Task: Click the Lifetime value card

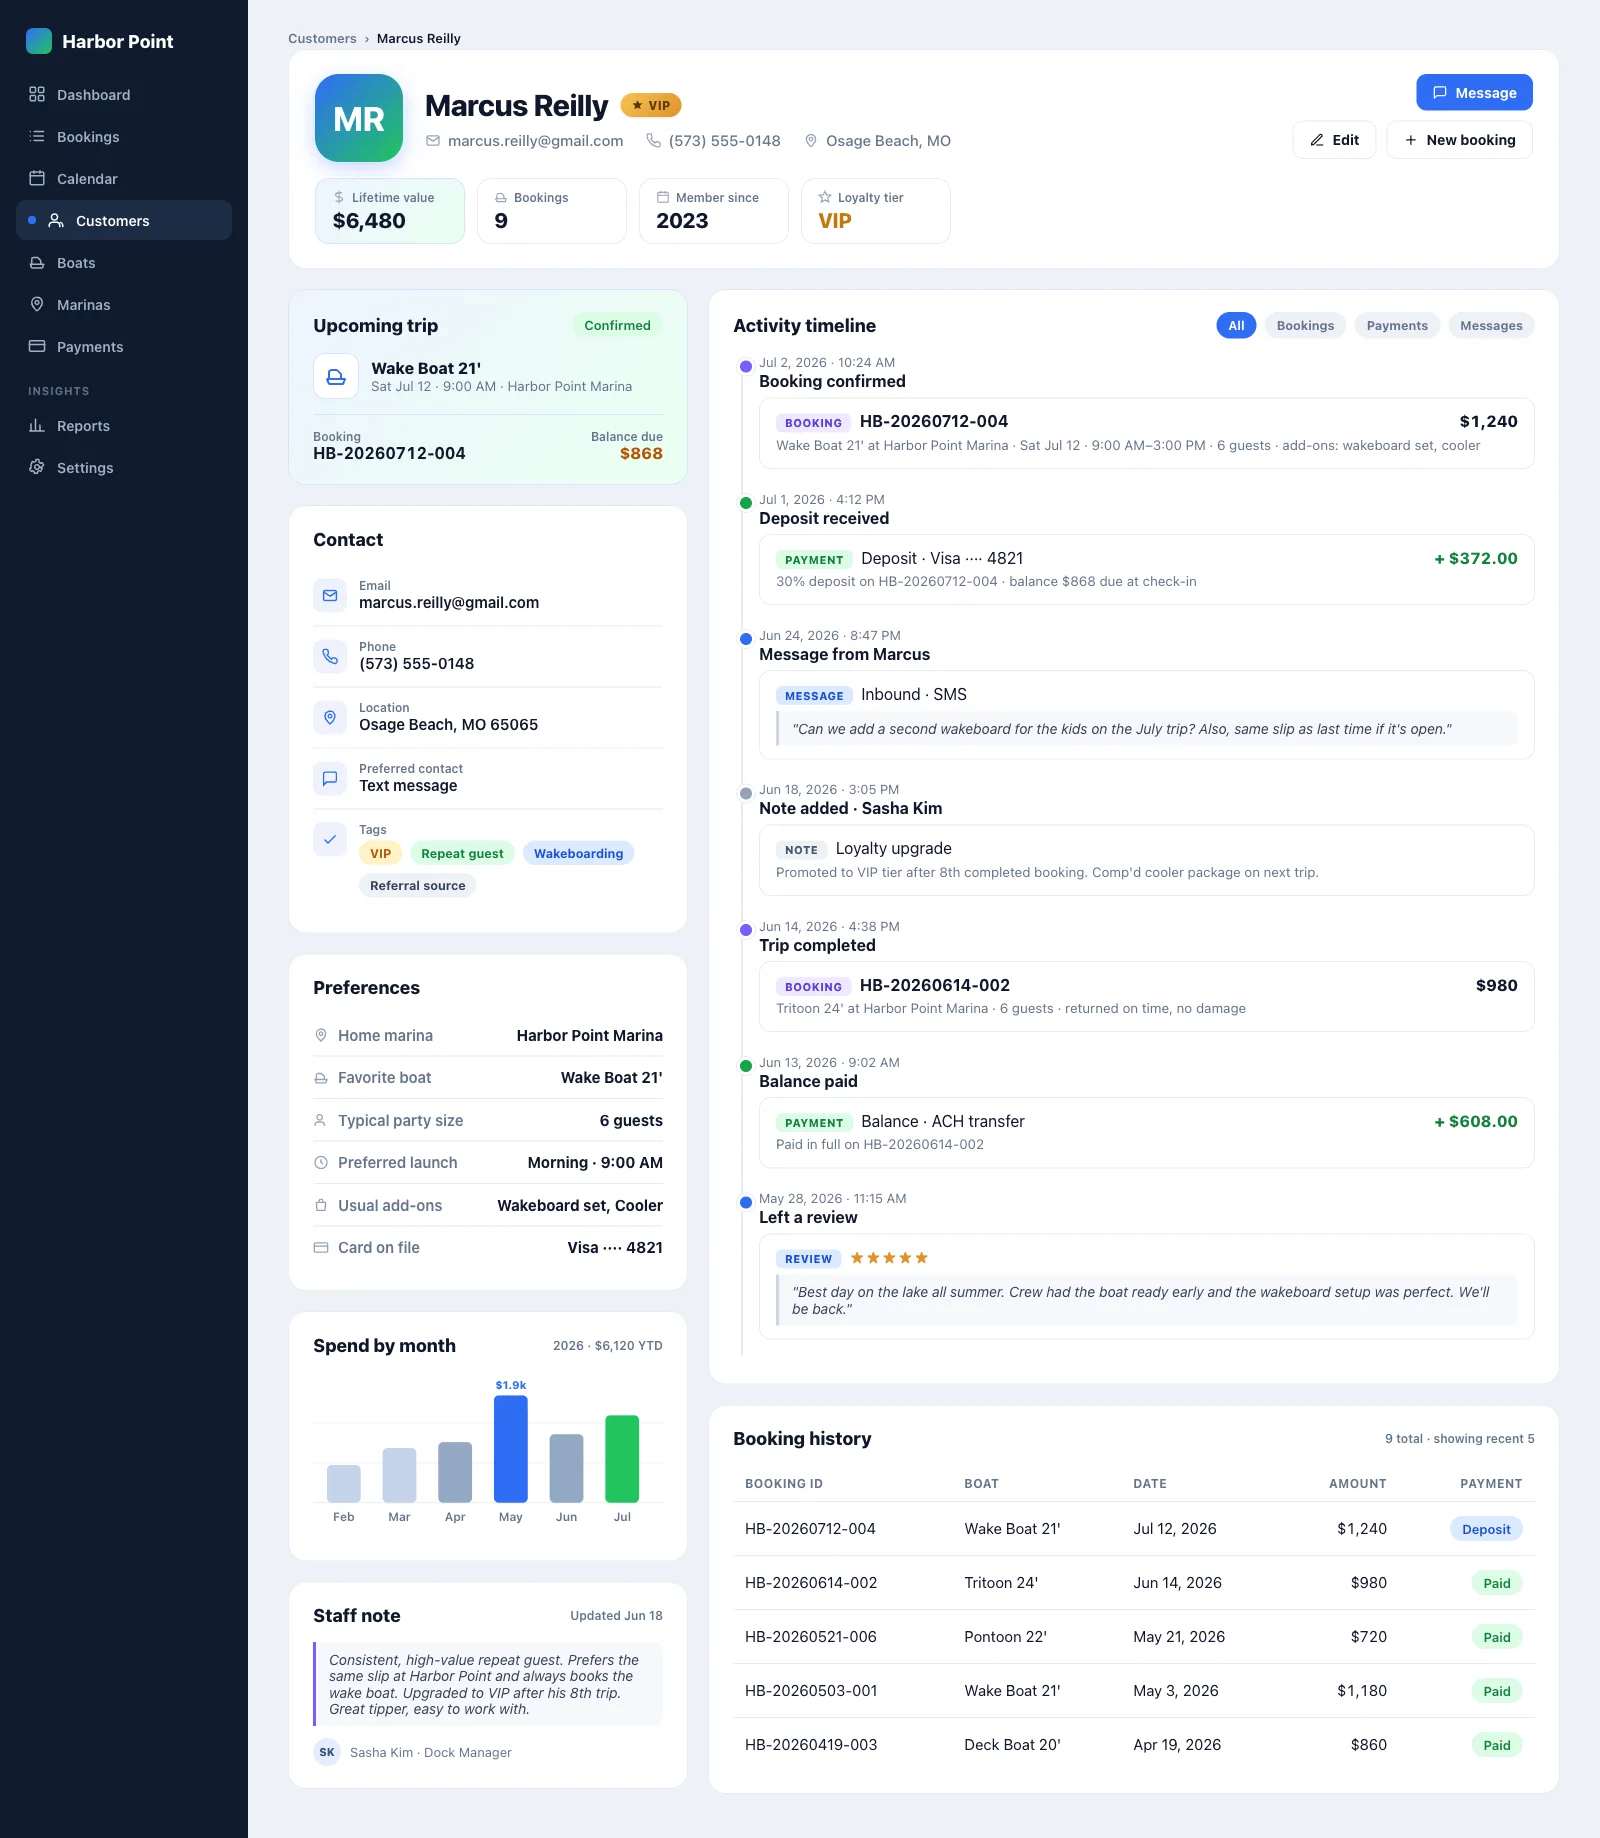Action: point(390,211)
